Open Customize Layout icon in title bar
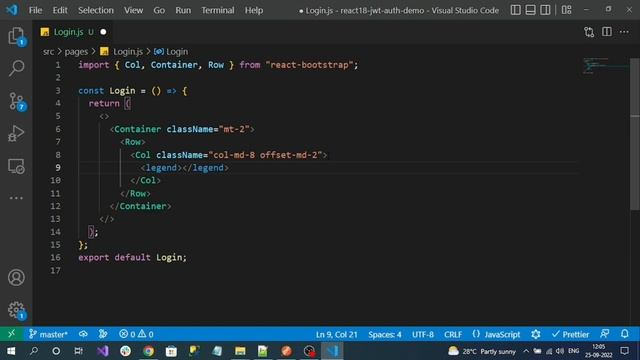Screen dimensions: 640x360 click(x=567, y=10)
